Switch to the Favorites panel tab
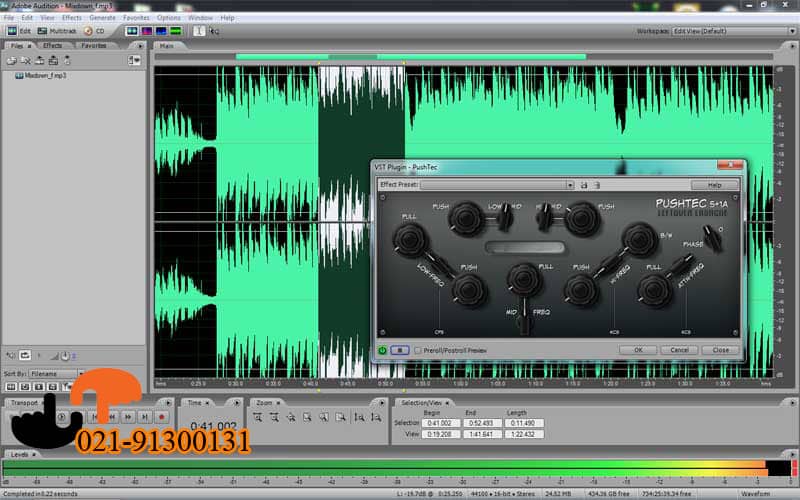 (x=93, y=46)
